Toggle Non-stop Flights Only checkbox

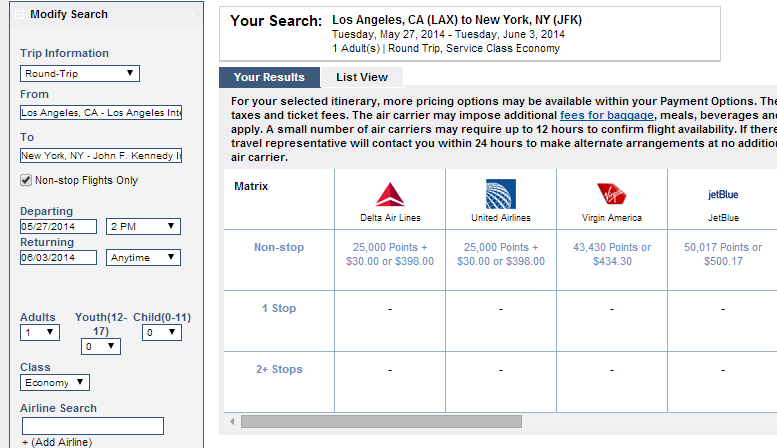click(26, 181)
